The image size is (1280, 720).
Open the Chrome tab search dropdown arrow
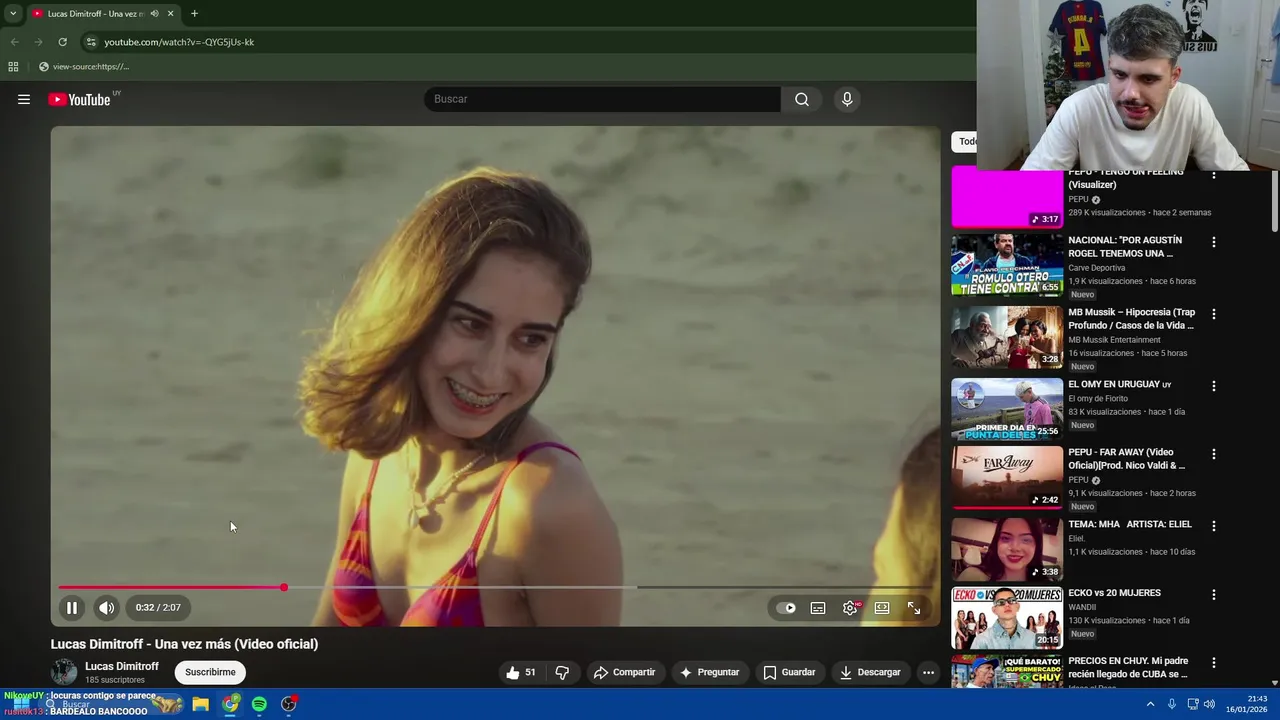pos(12,14)
